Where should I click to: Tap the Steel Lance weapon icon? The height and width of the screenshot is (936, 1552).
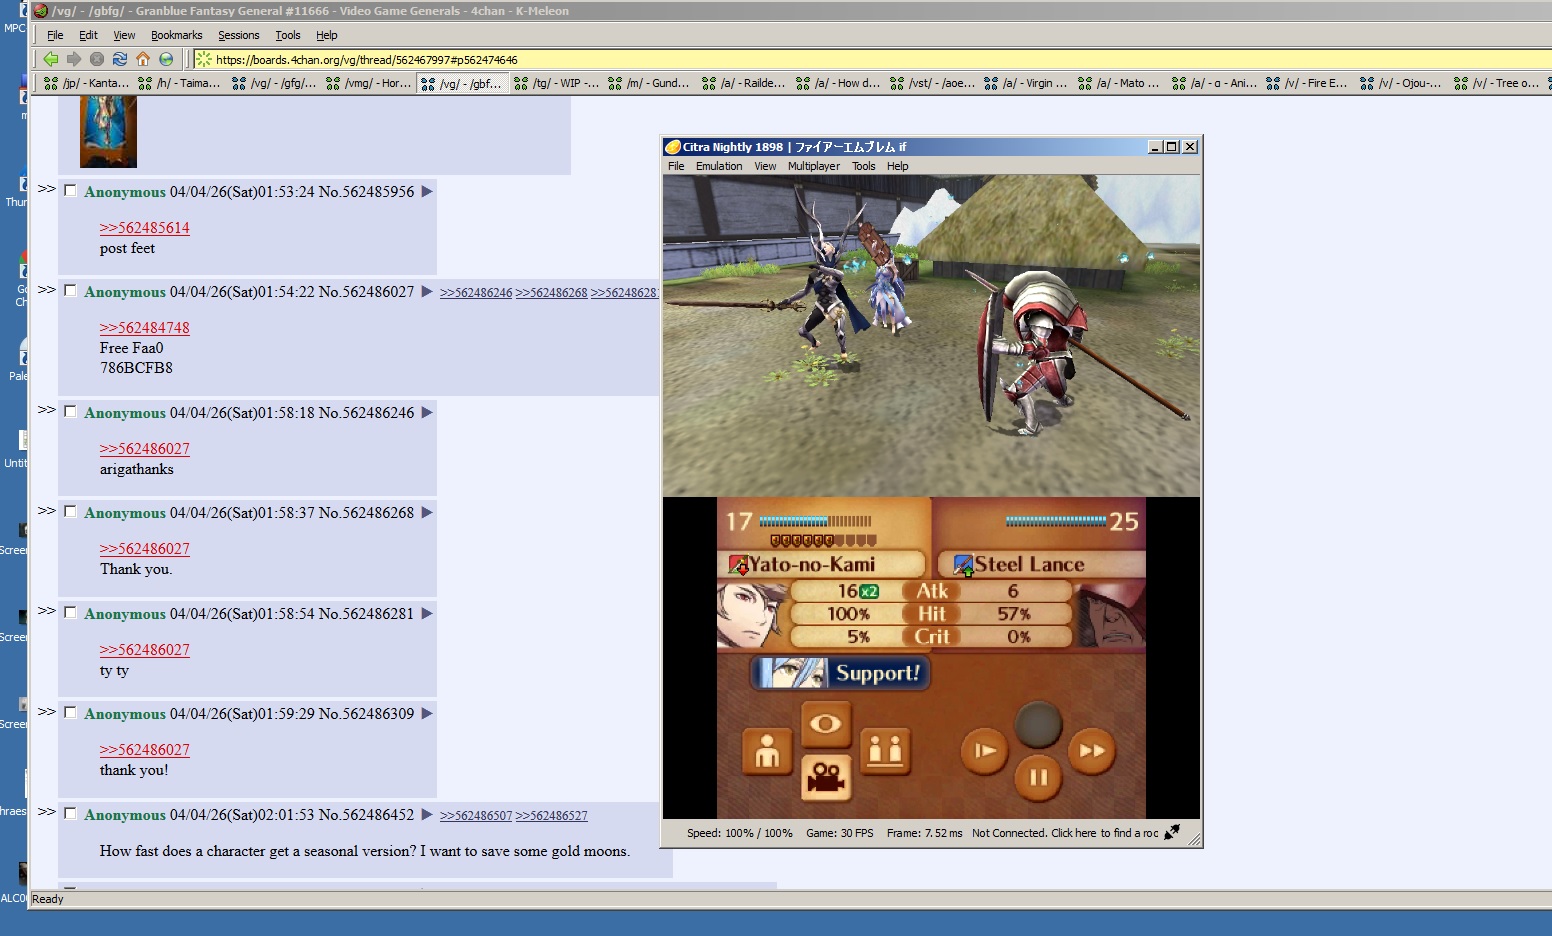tap(964, 565)
